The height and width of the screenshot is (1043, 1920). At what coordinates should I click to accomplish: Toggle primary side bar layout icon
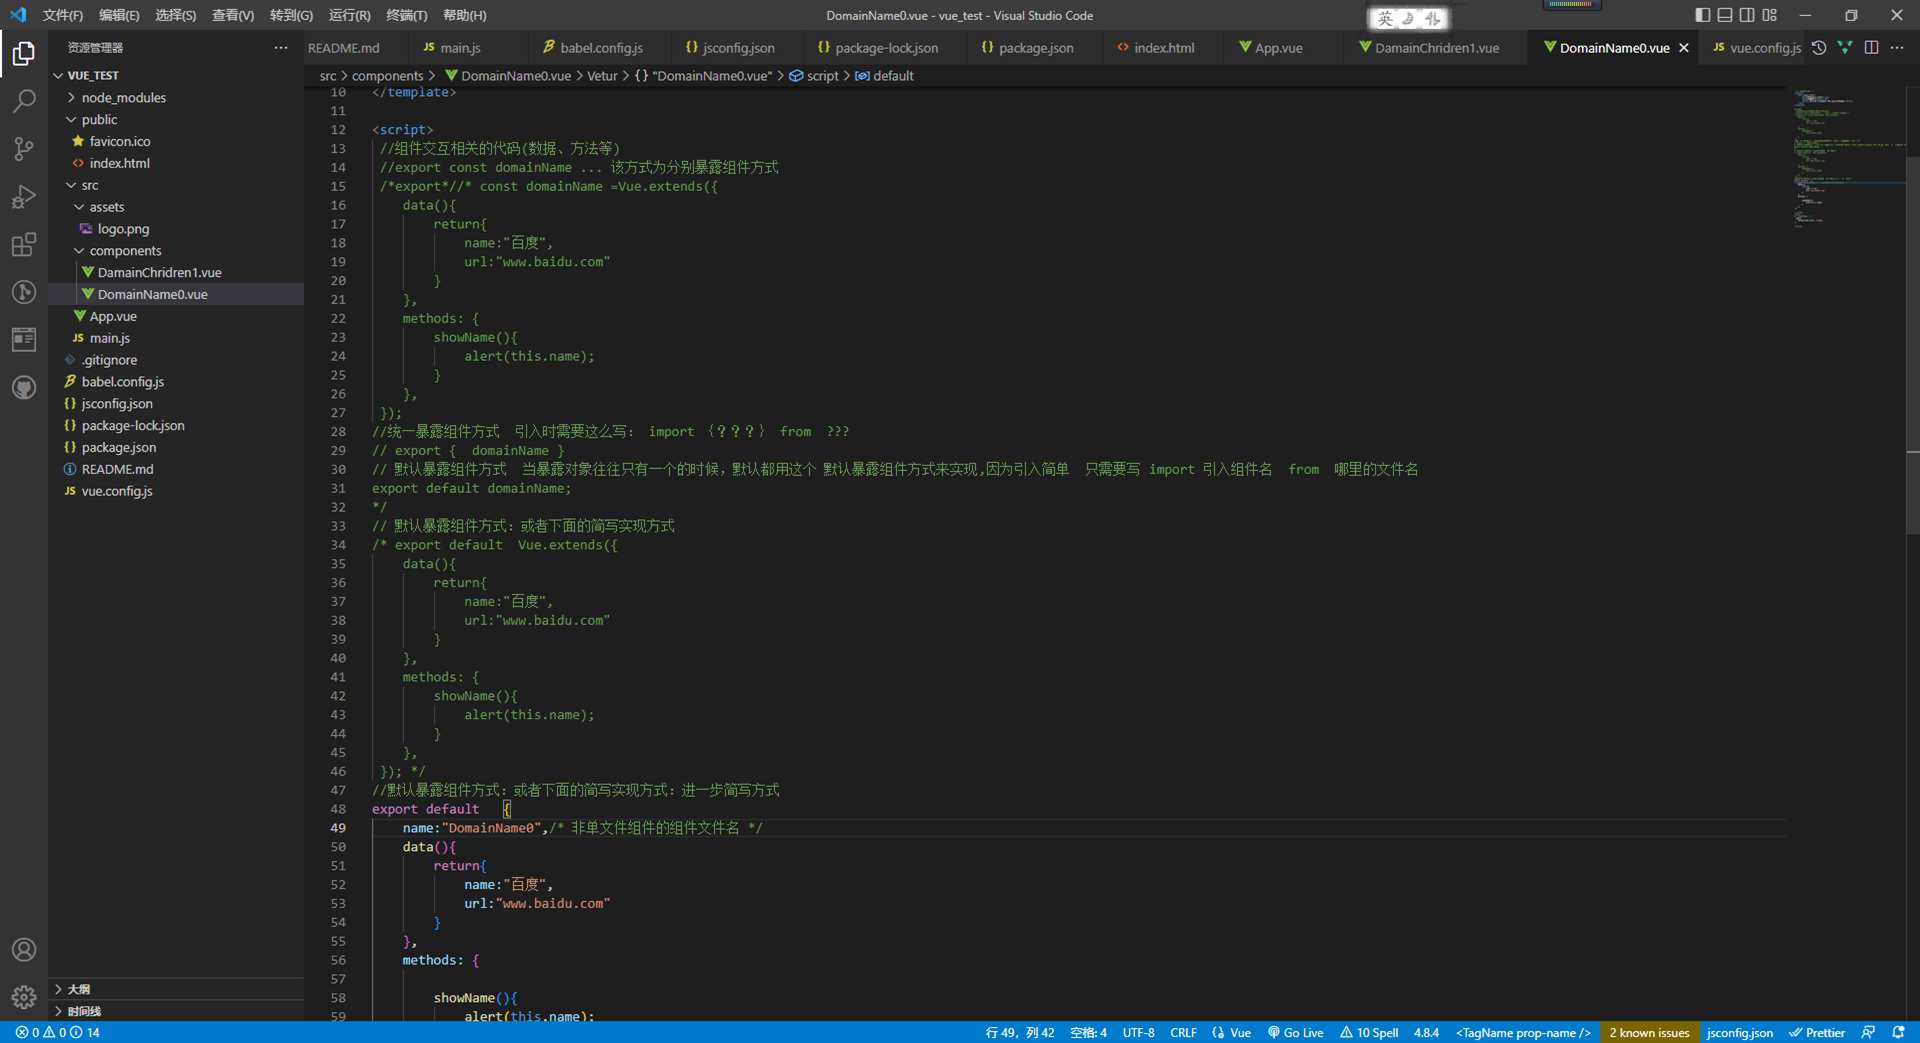[1703, 15]
